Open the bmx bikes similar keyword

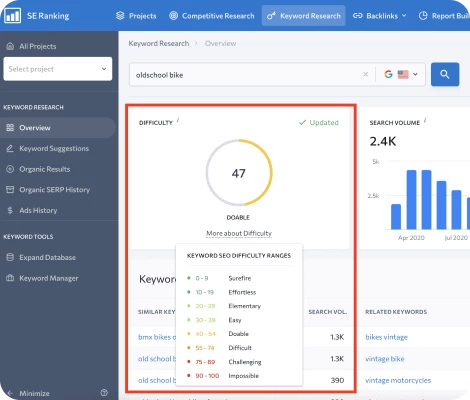tap(157, 337)
